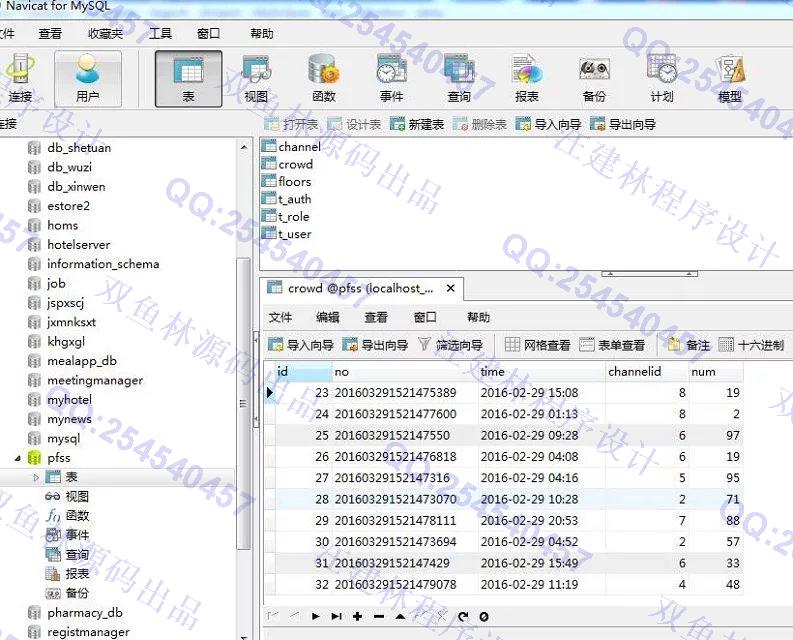Click 打开表 in the object toolbar
Viewport: 793px width, 640px height.
(x=291, y=124)
